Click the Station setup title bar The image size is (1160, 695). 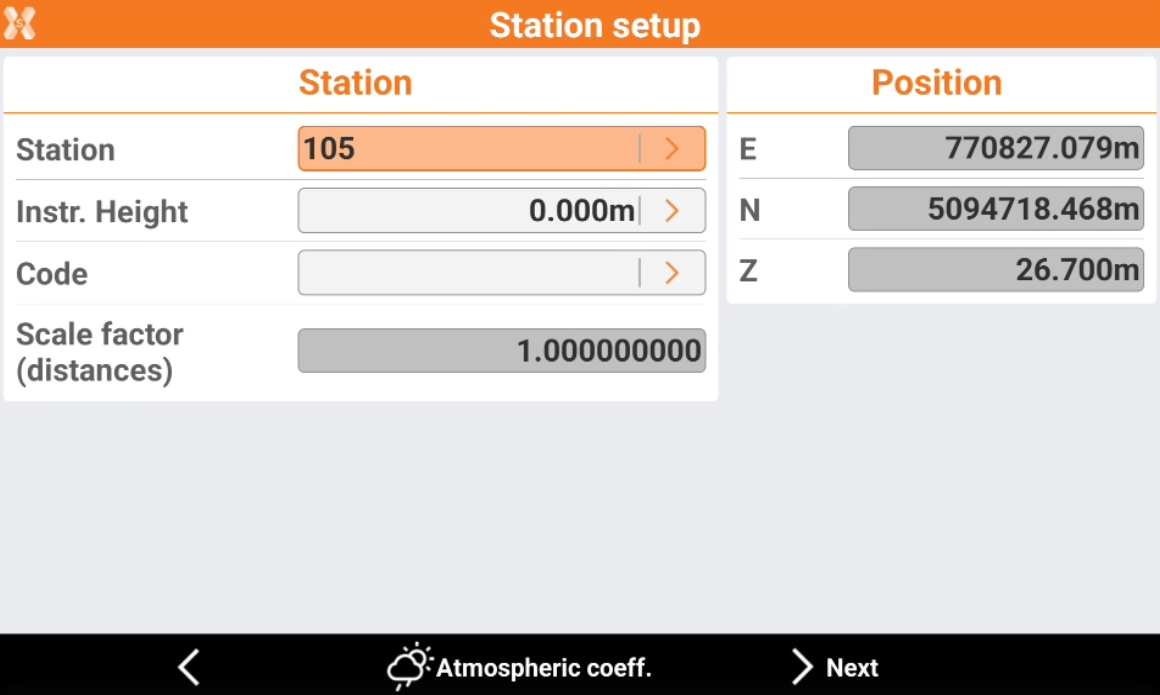(x=594, y=25)
